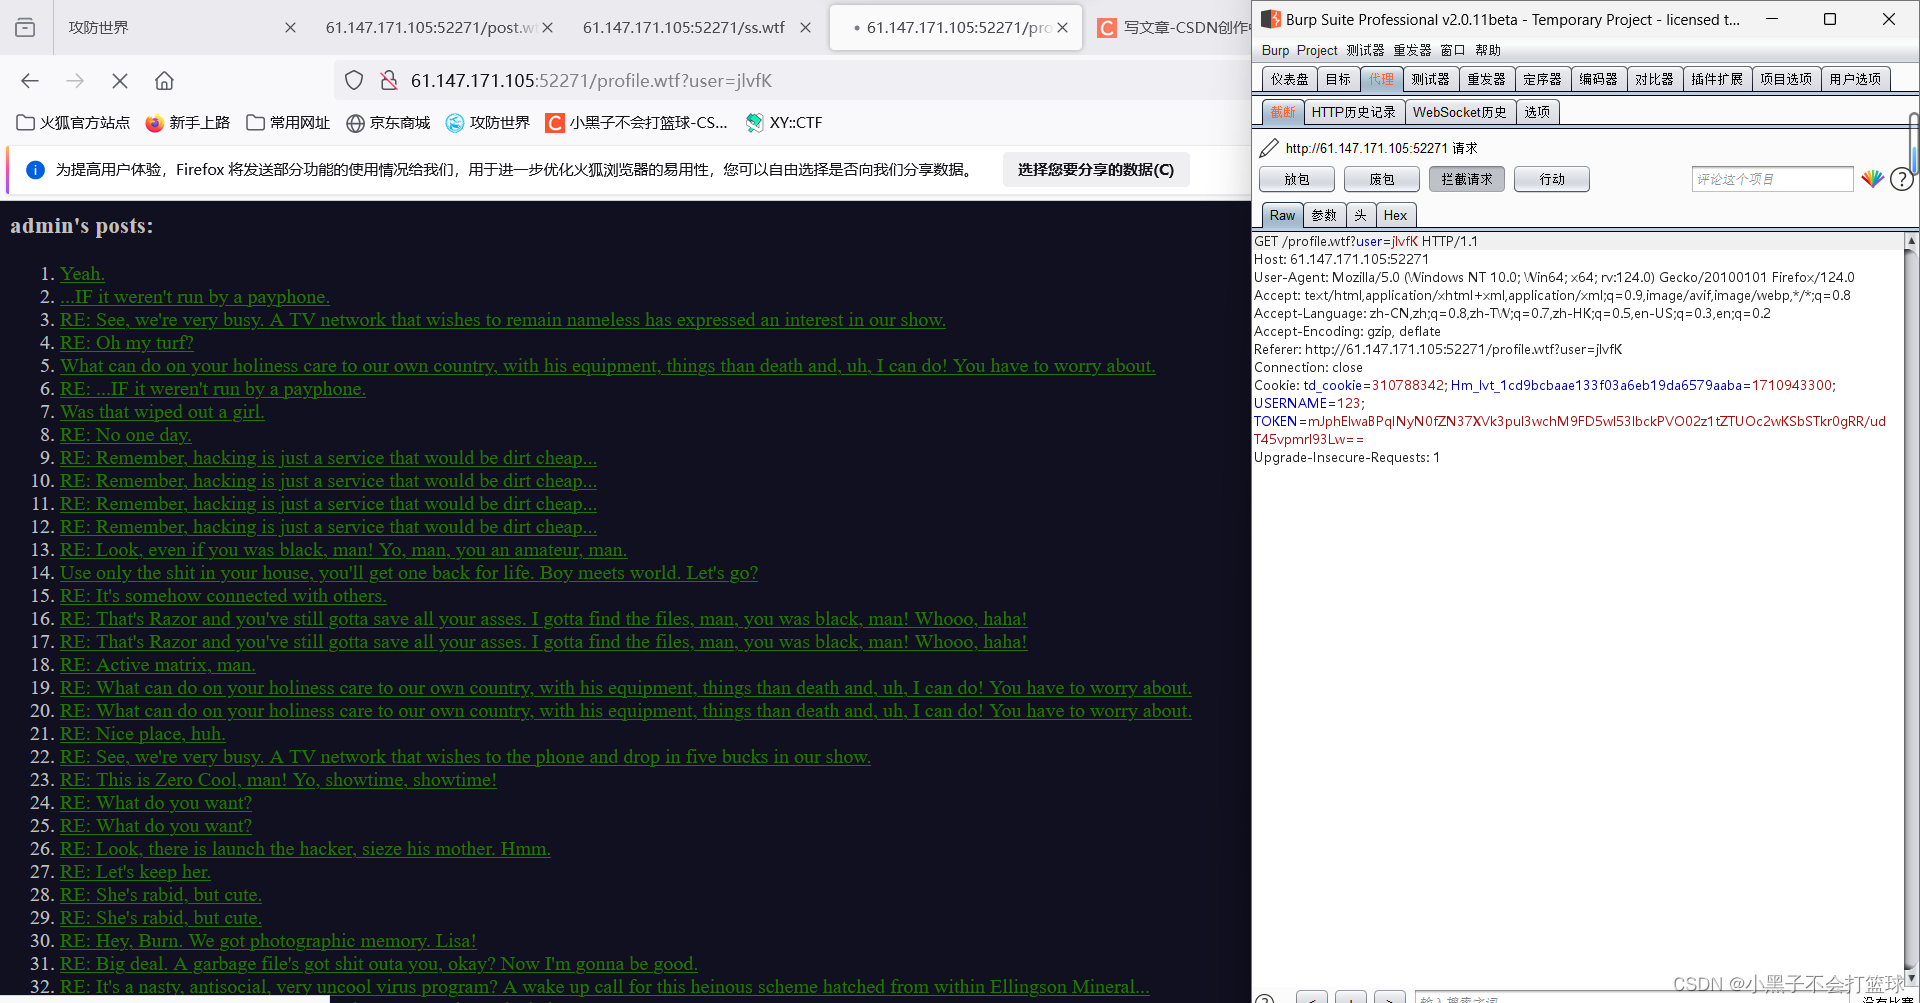Open the tab overview icon at top-left

coord(25,27)
